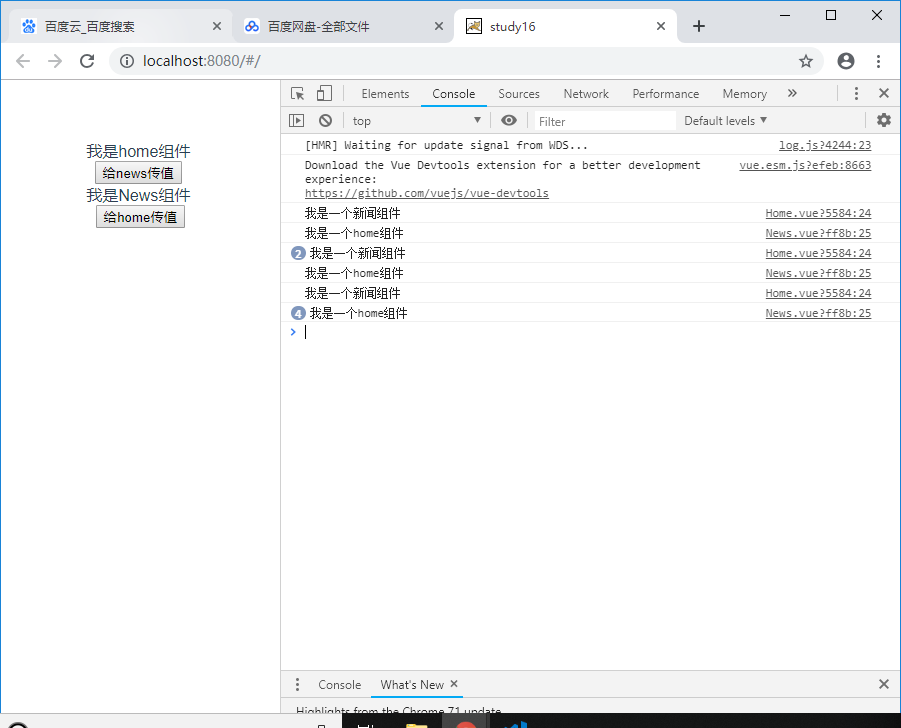Go back with browser back arrow
Screen dimensions: 901x728
23,61
